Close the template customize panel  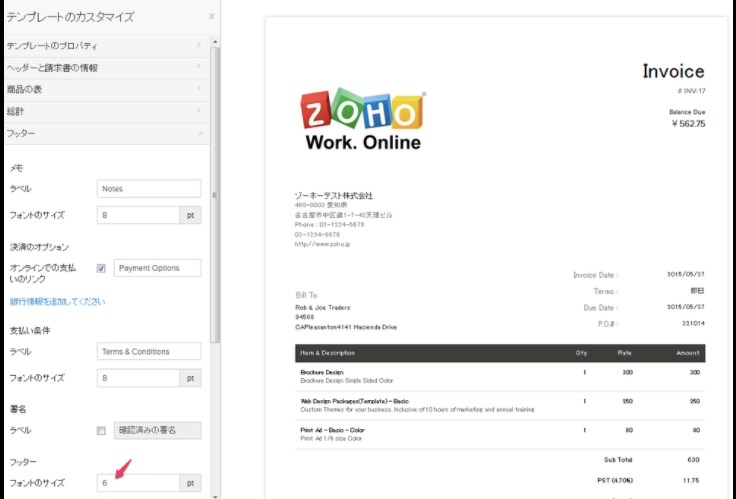click(211, 16)
